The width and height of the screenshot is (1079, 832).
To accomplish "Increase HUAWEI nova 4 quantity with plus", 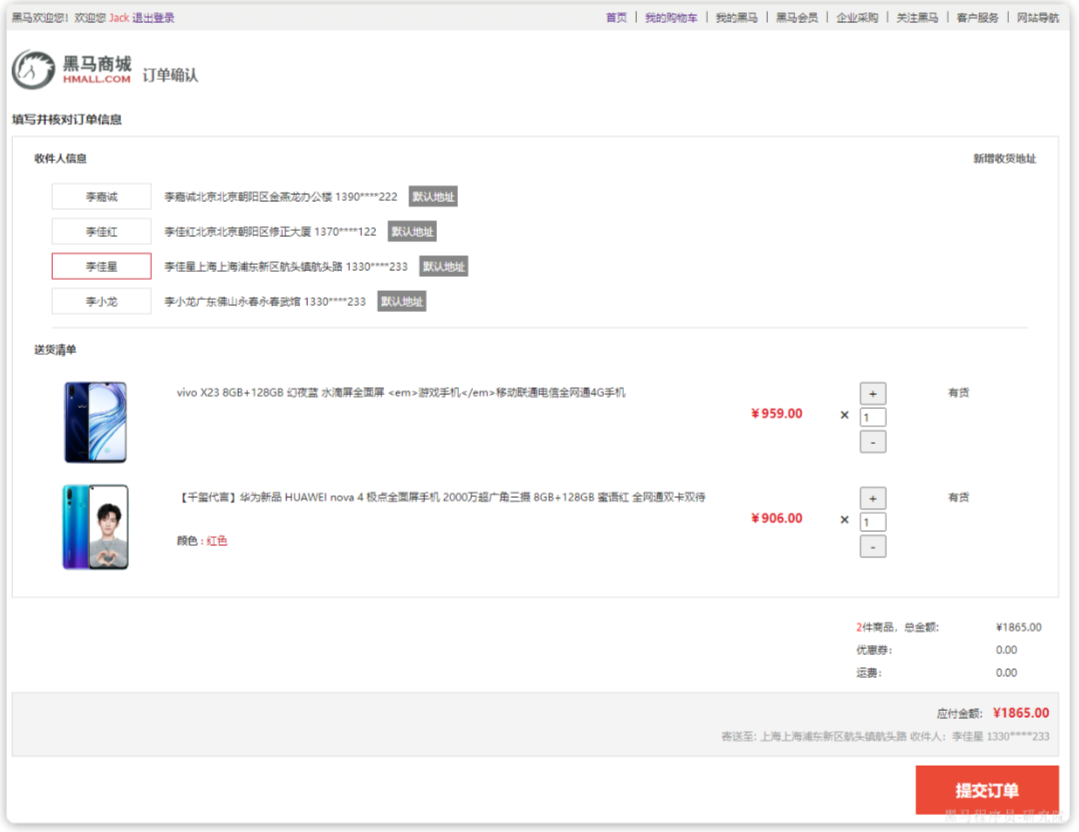I will click(873, 498).
